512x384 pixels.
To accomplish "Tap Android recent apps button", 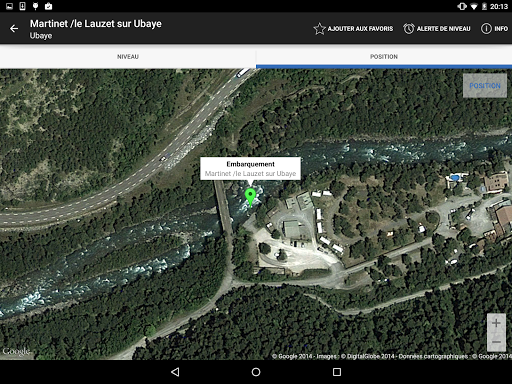I will [x=337, y=372].
